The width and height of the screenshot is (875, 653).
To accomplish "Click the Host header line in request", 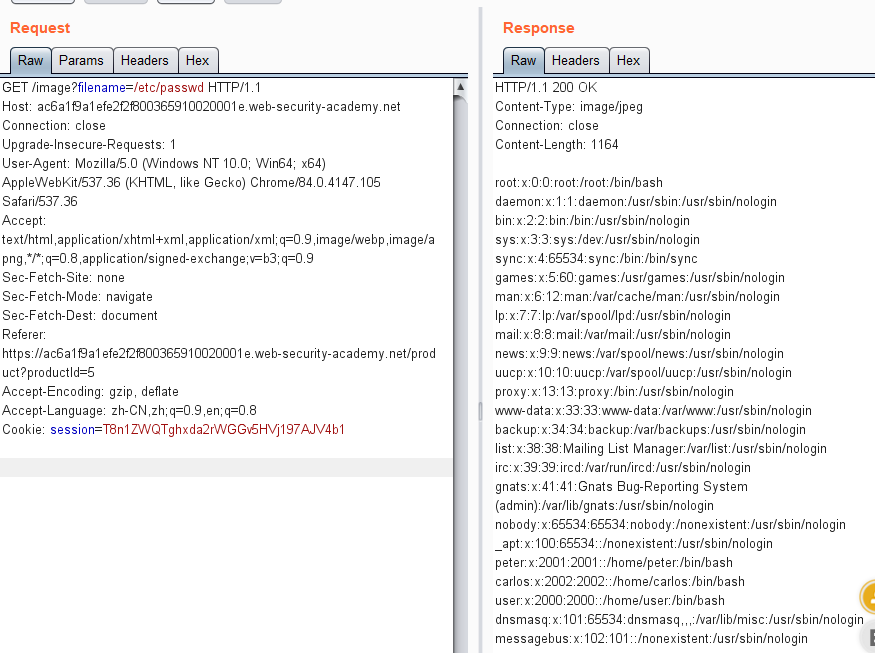I will 201,107.
